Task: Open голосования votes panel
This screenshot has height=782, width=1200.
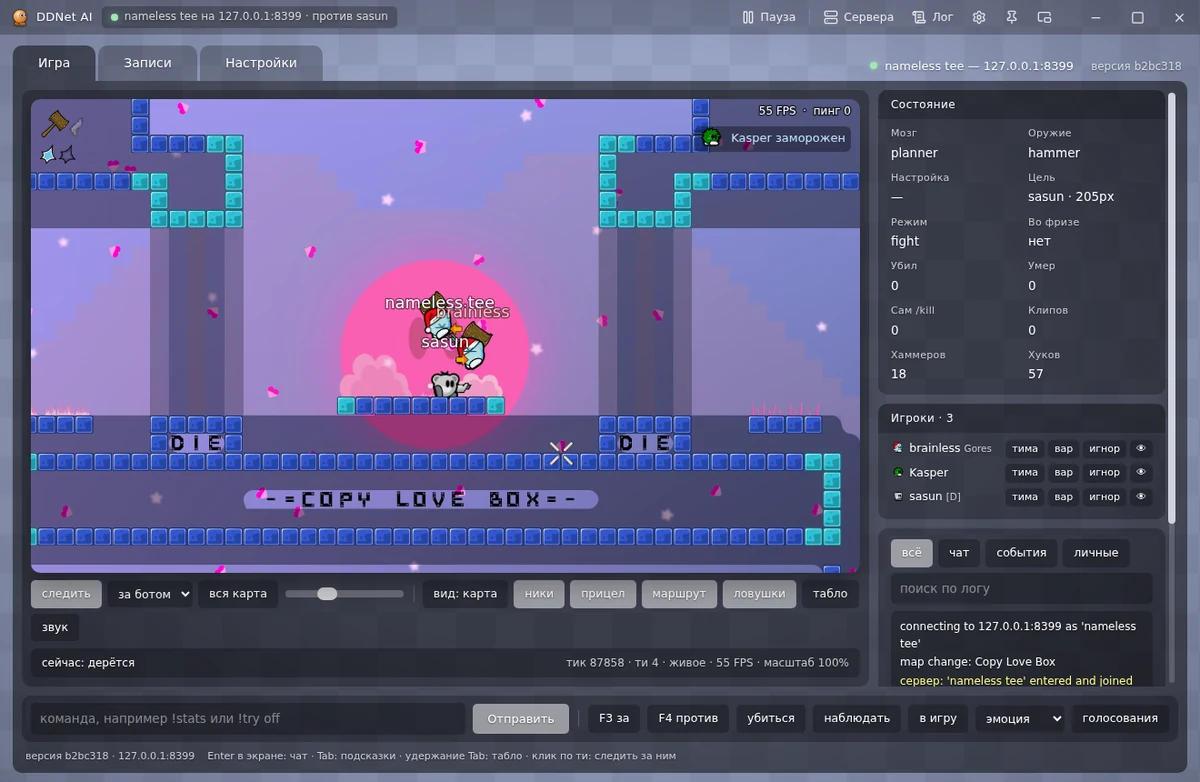Action: click(1120, 718)
